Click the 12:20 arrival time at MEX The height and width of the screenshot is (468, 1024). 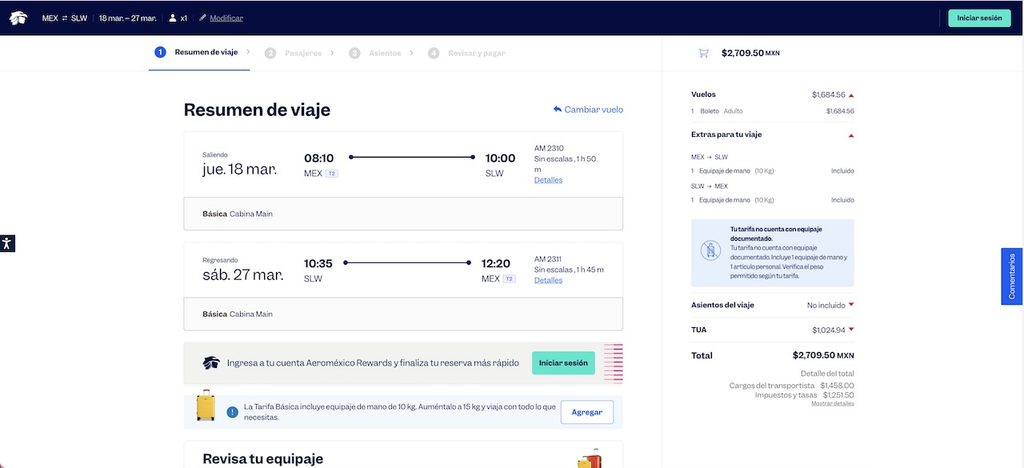point(498,263)
